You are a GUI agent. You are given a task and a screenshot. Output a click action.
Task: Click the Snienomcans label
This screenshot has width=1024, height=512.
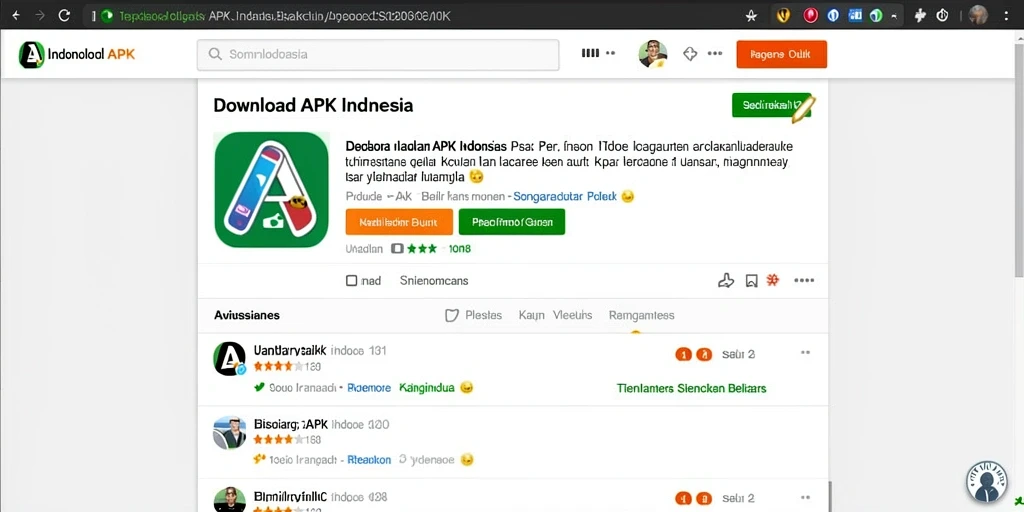434,281
